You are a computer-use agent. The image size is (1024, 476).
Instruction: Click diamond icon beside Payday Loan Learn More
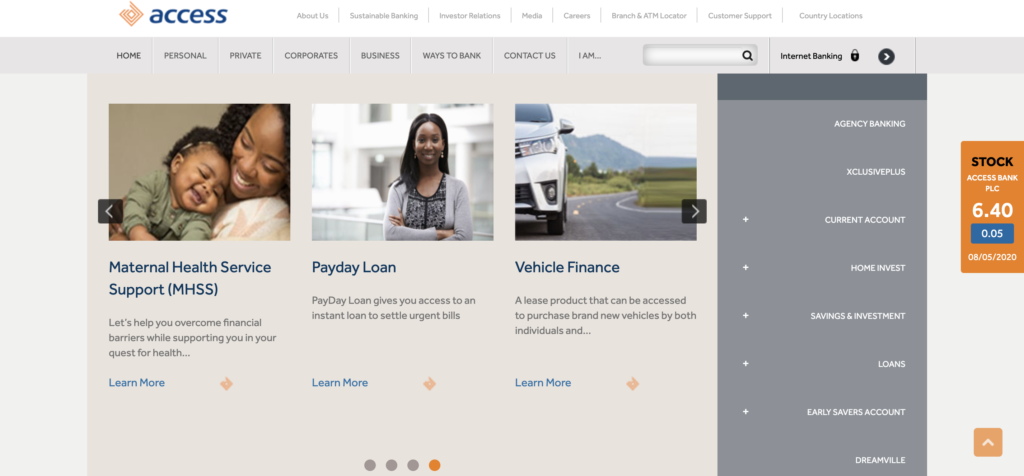coord(429,383)
